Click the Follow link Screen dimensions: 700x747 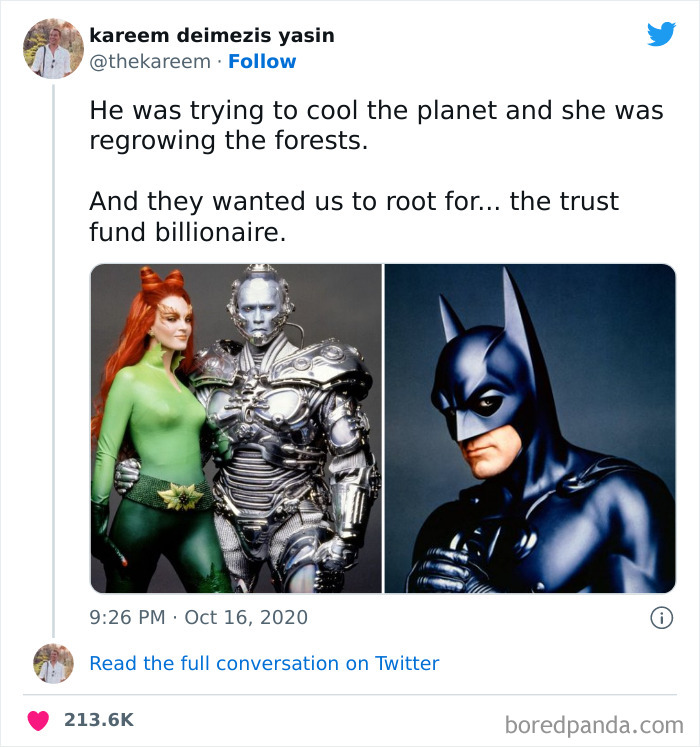pyautogui.click(x=262, y=61)
